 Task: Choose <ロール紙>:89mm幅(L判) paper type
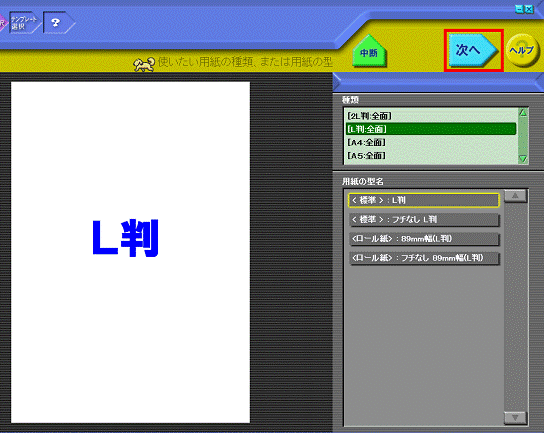pos(424,239)
